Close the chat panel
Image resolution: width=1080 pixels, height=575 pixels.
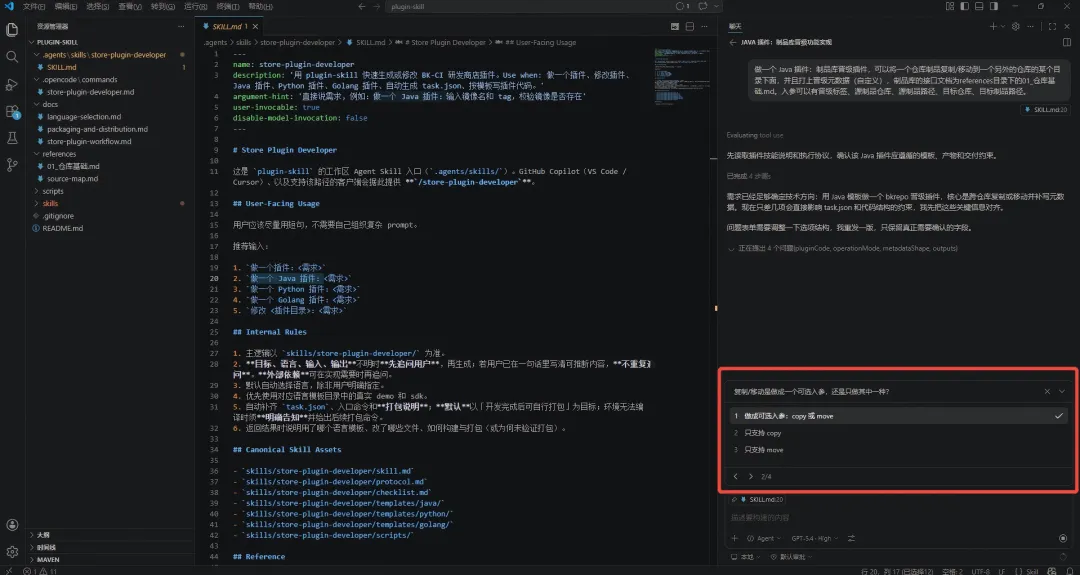(1067, 27)
